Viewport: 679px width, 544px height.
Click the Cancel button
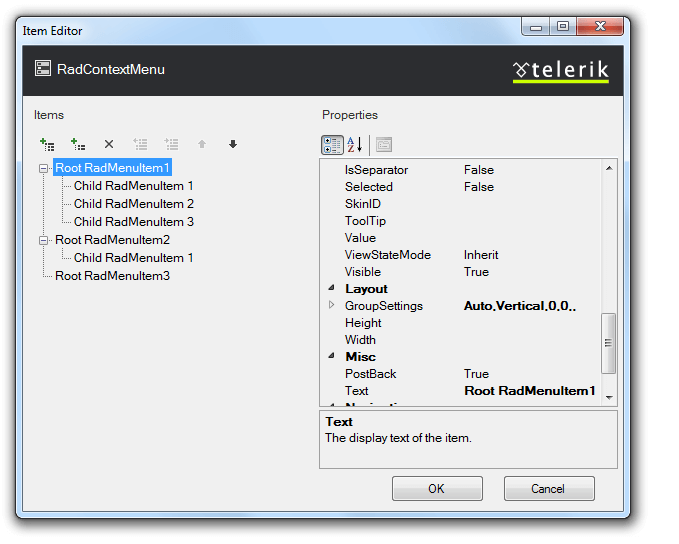549,489
